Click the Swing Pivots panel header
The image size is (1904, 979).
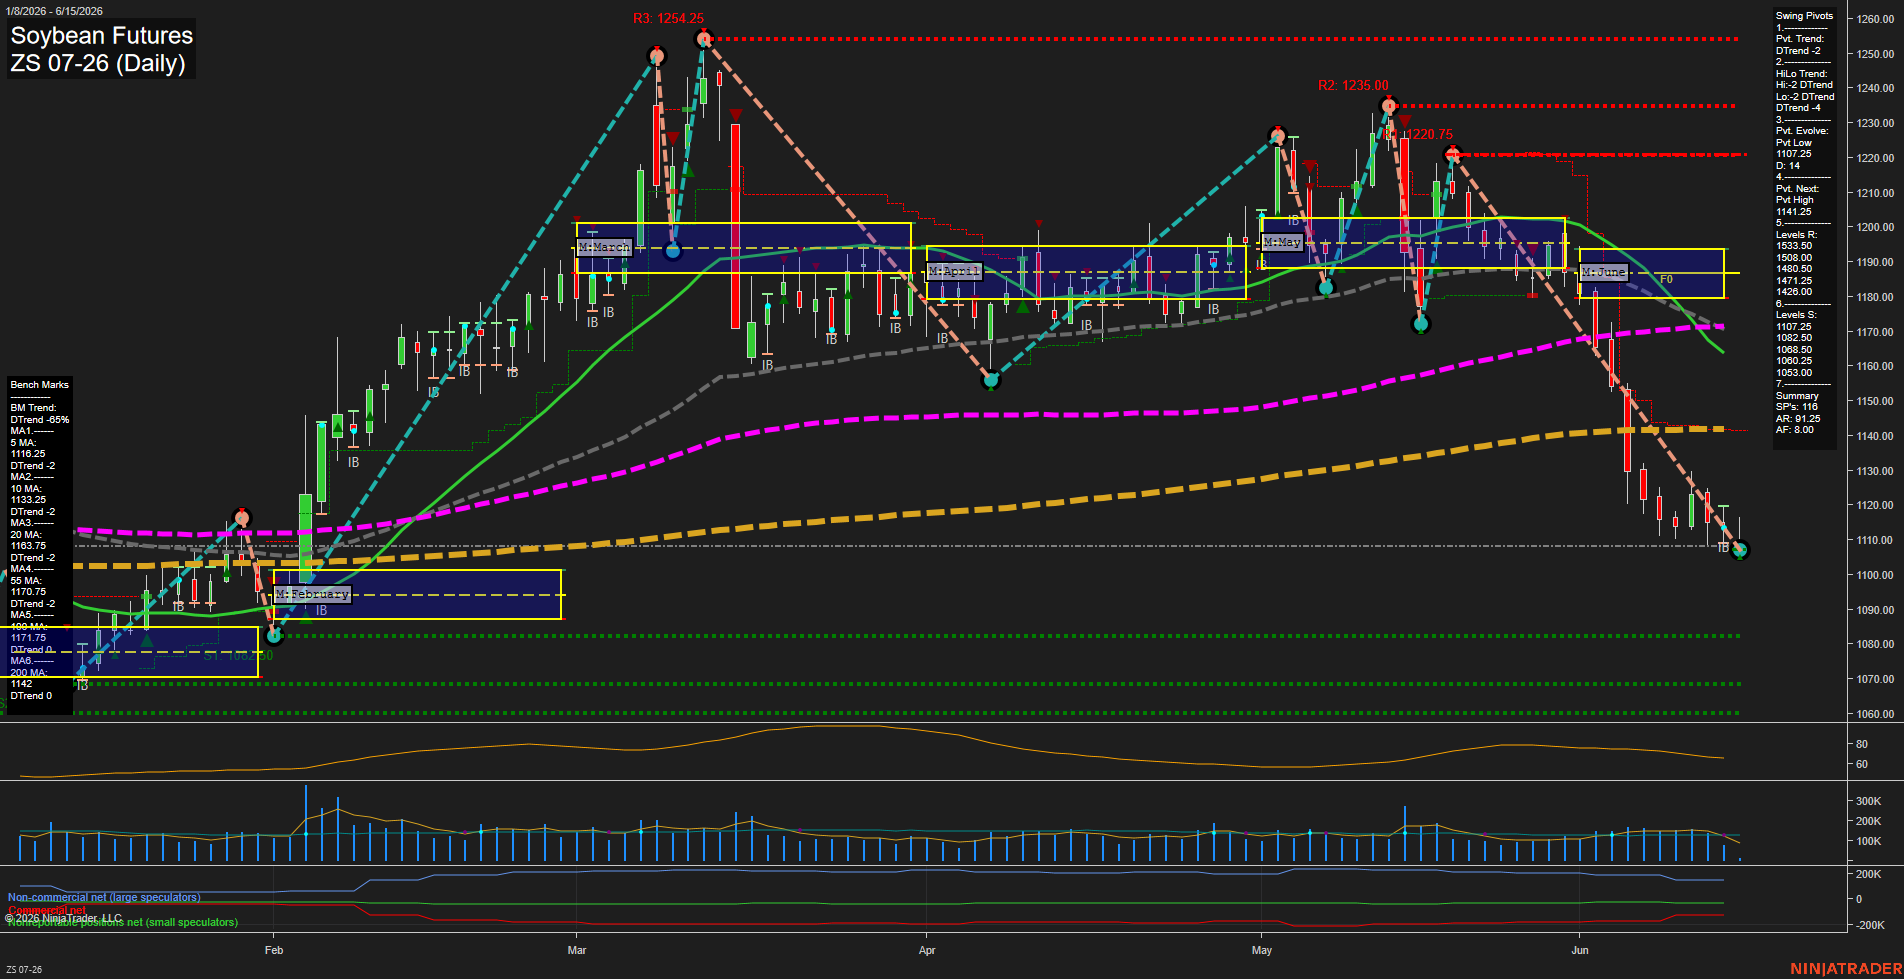click(1805, 16)
